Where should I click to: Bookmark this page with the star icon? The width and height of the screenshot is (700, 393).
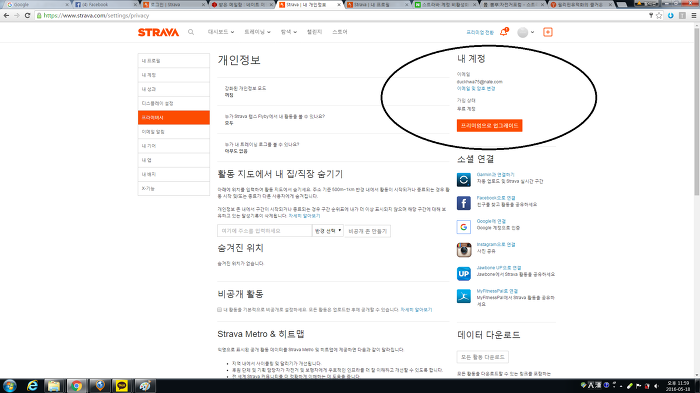point(659,15)
